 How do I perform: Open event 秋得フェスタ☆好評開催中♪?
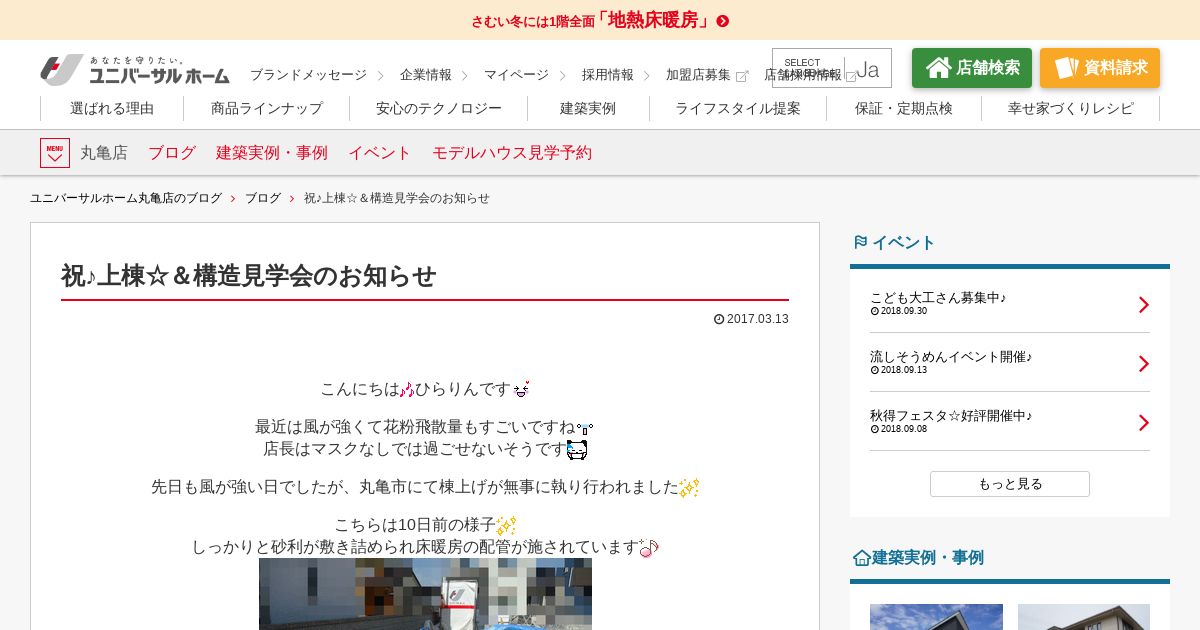[x=951, y=415]
